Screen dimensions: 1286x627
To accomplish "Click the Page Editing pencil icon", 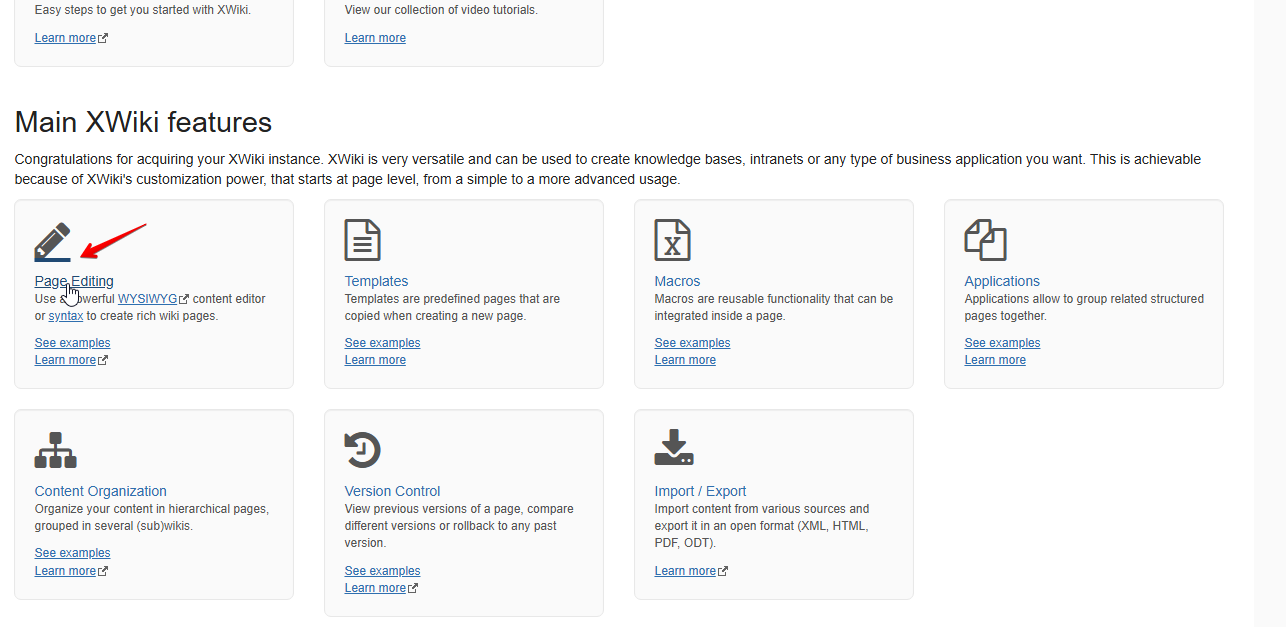I will (x=53, y=241).
